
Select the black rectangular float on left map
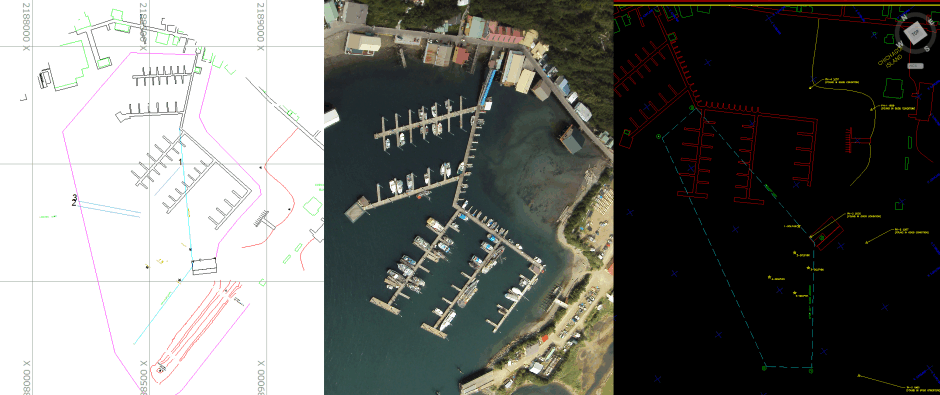(x=204, y=266)
